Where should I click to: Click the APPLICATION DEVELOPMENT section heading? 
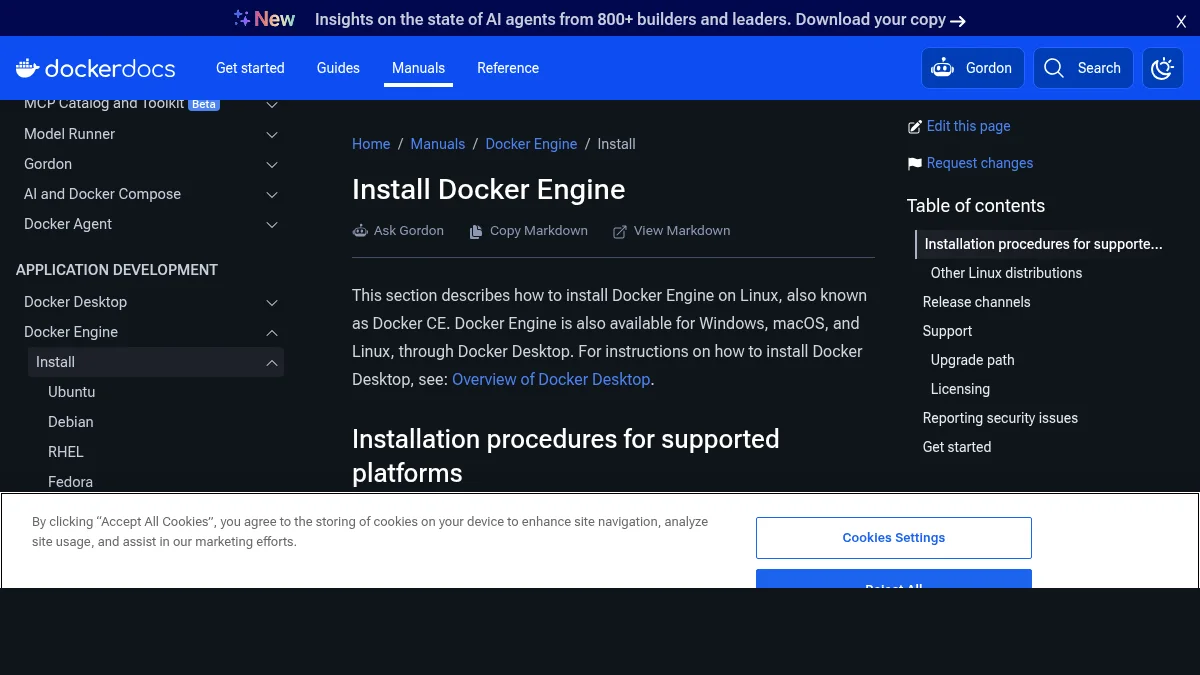pos(117,270)
